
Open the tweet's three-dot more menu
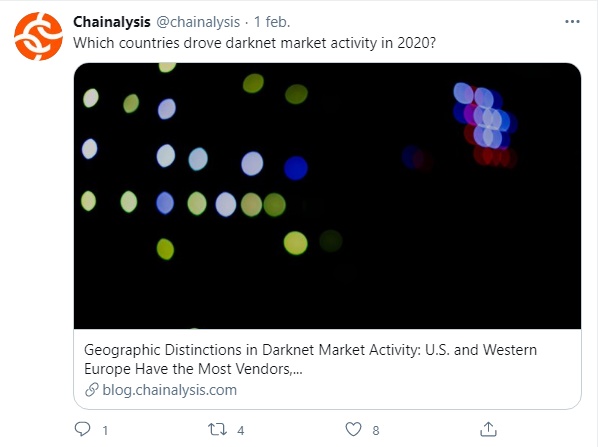[572, 22]
